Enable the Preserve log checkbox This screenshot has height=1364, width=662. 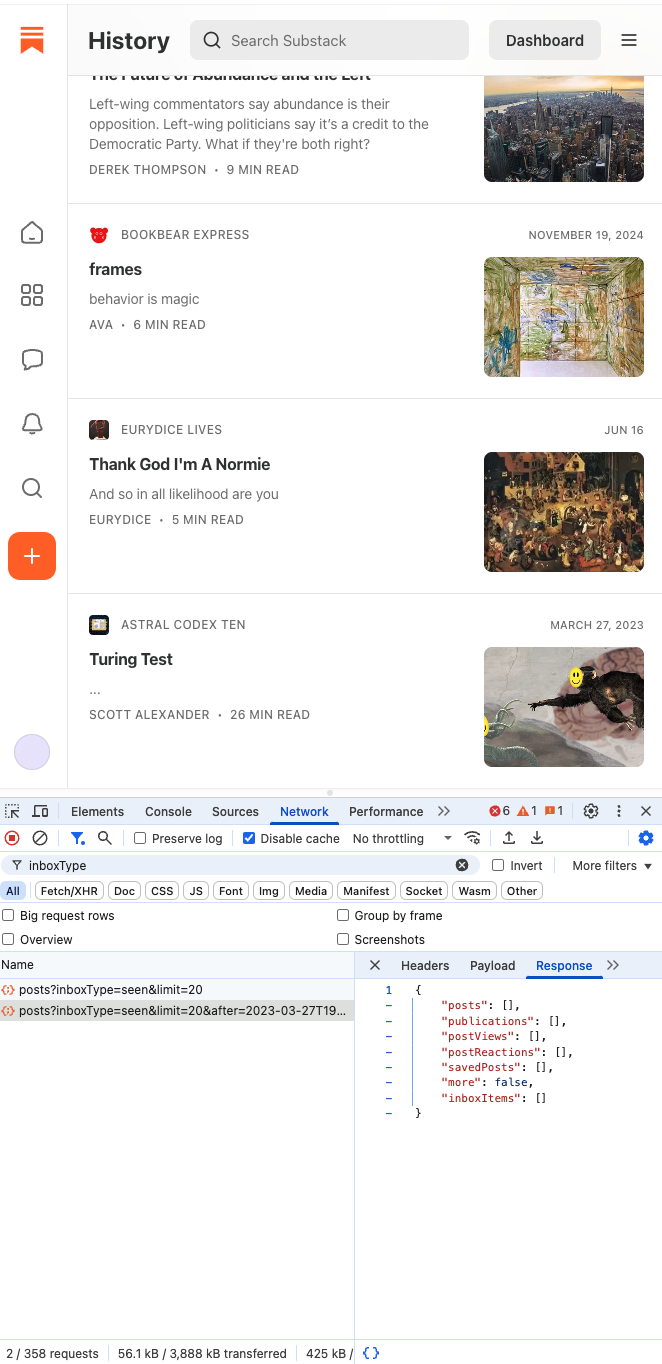pos(140,838)
